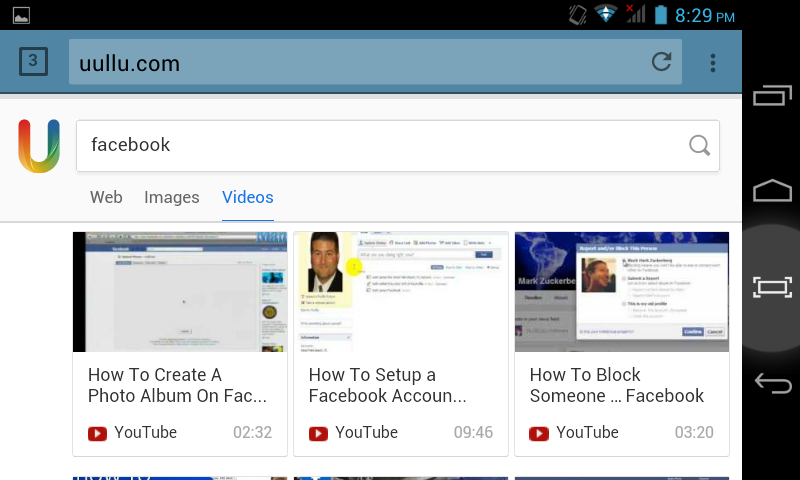The height and width of the screenshot is (480, 800).
Task: Open 'How To Create A Photo Album' title
Action: click(177, 385)
